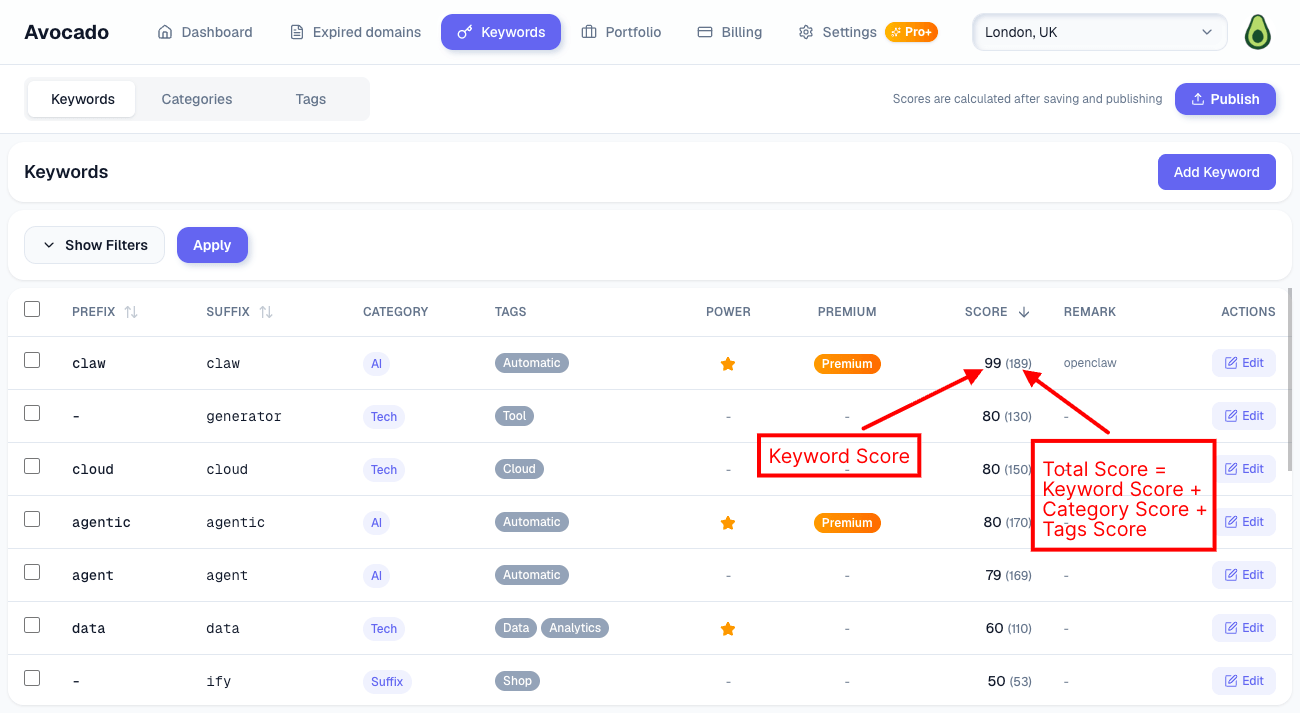Viewport: 1300px width, 713px height.
Task: Click the Apply button
Action: (212, 245)
